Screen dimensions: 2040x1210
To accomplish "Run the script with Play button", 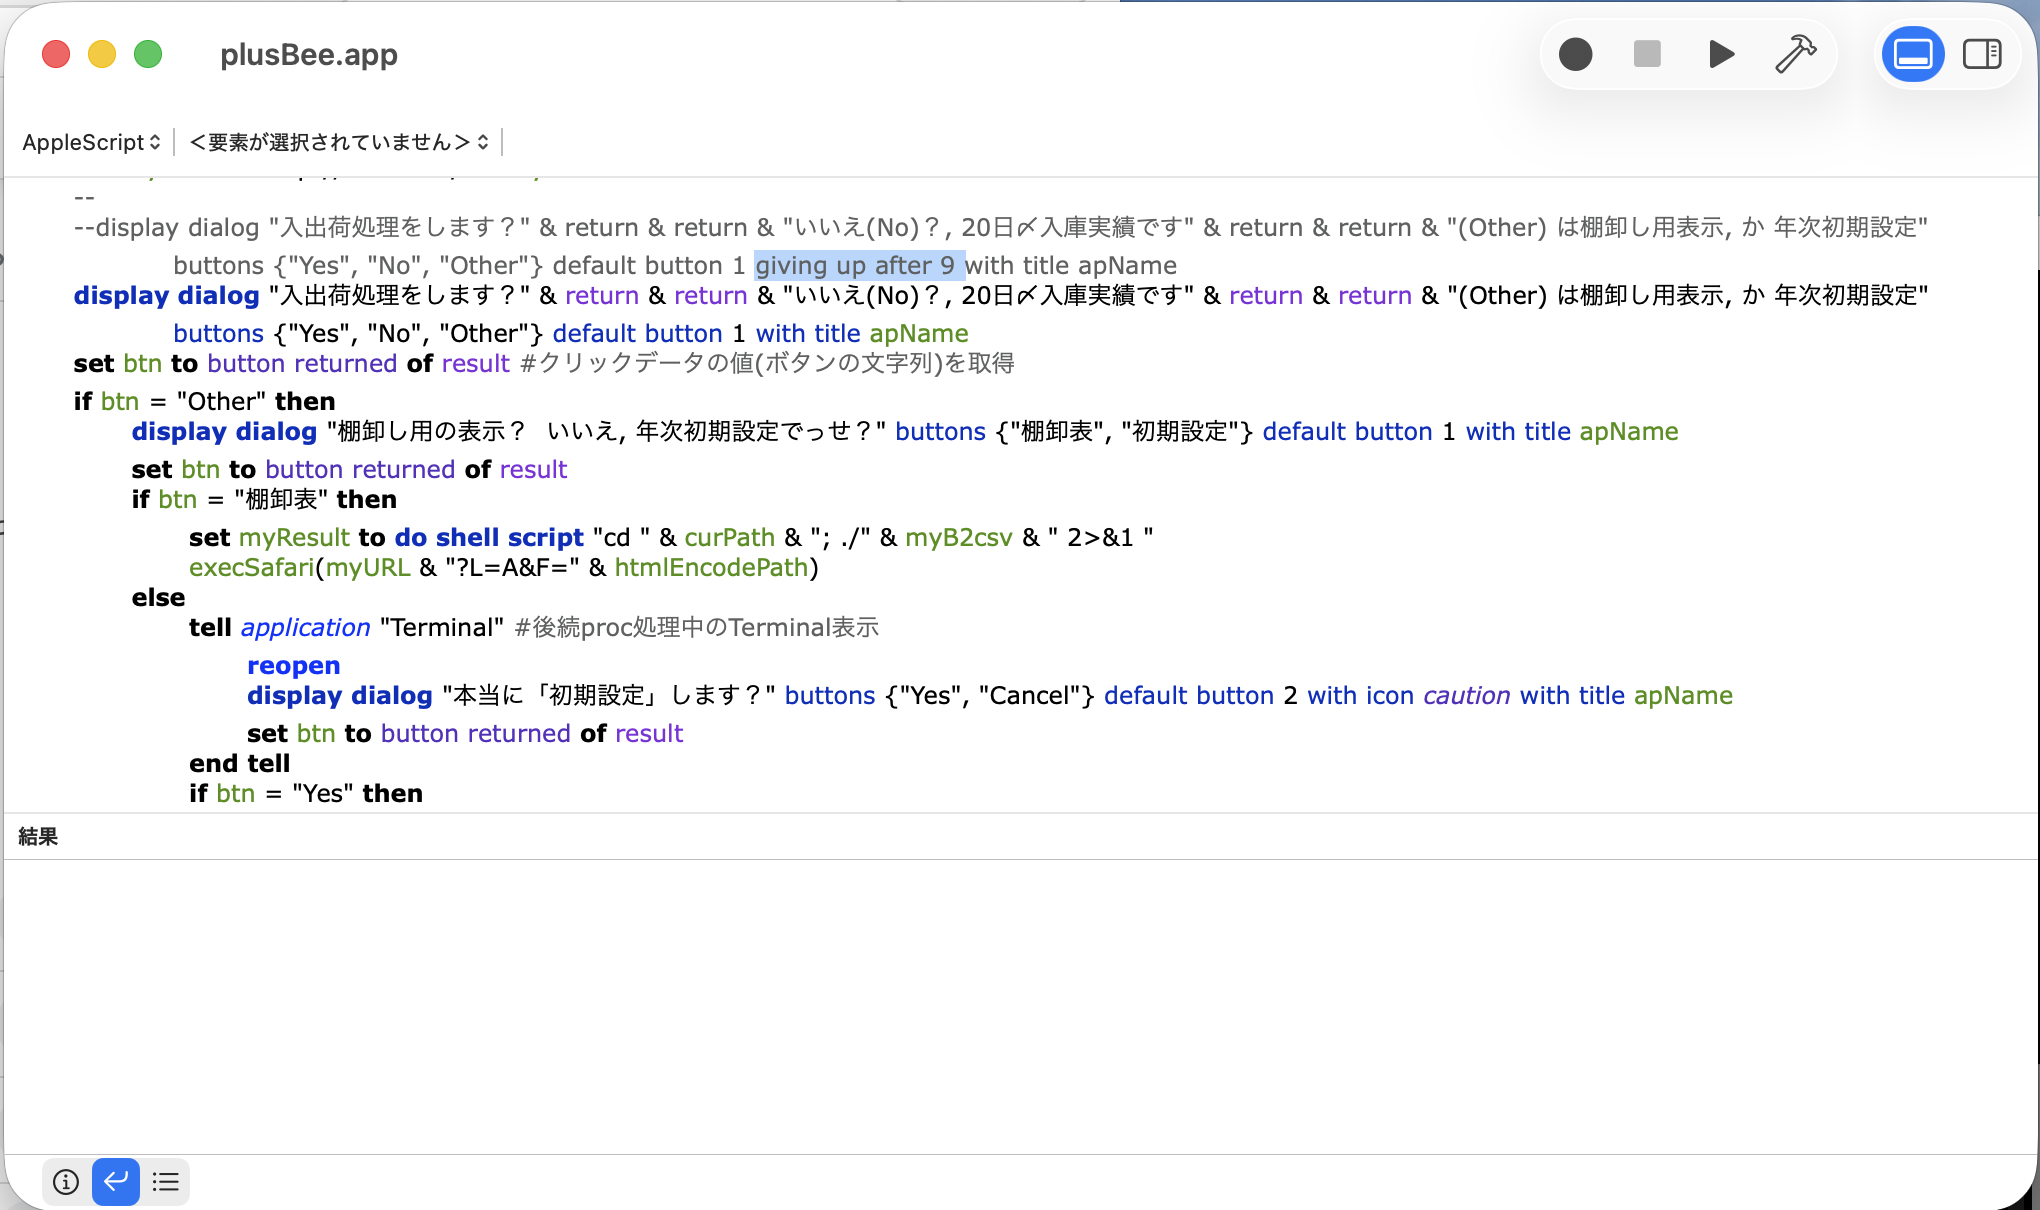I will pos(1721,54).
